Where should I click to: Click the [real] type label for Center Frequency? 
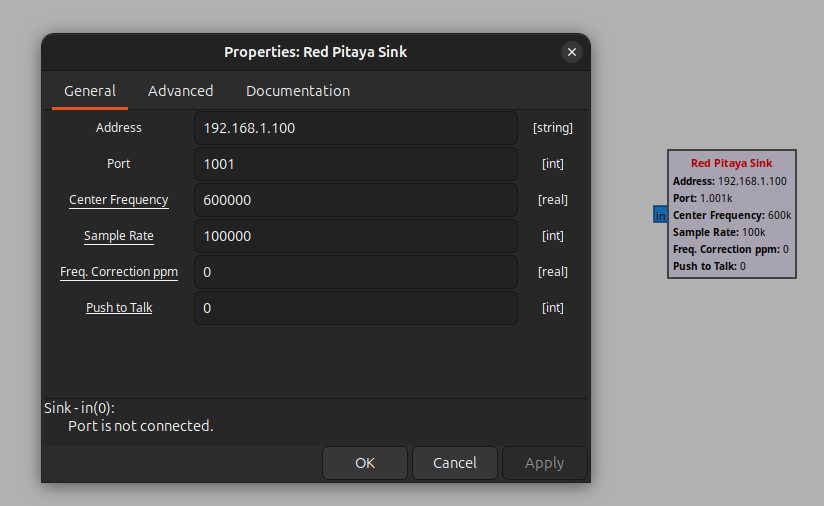553,200
